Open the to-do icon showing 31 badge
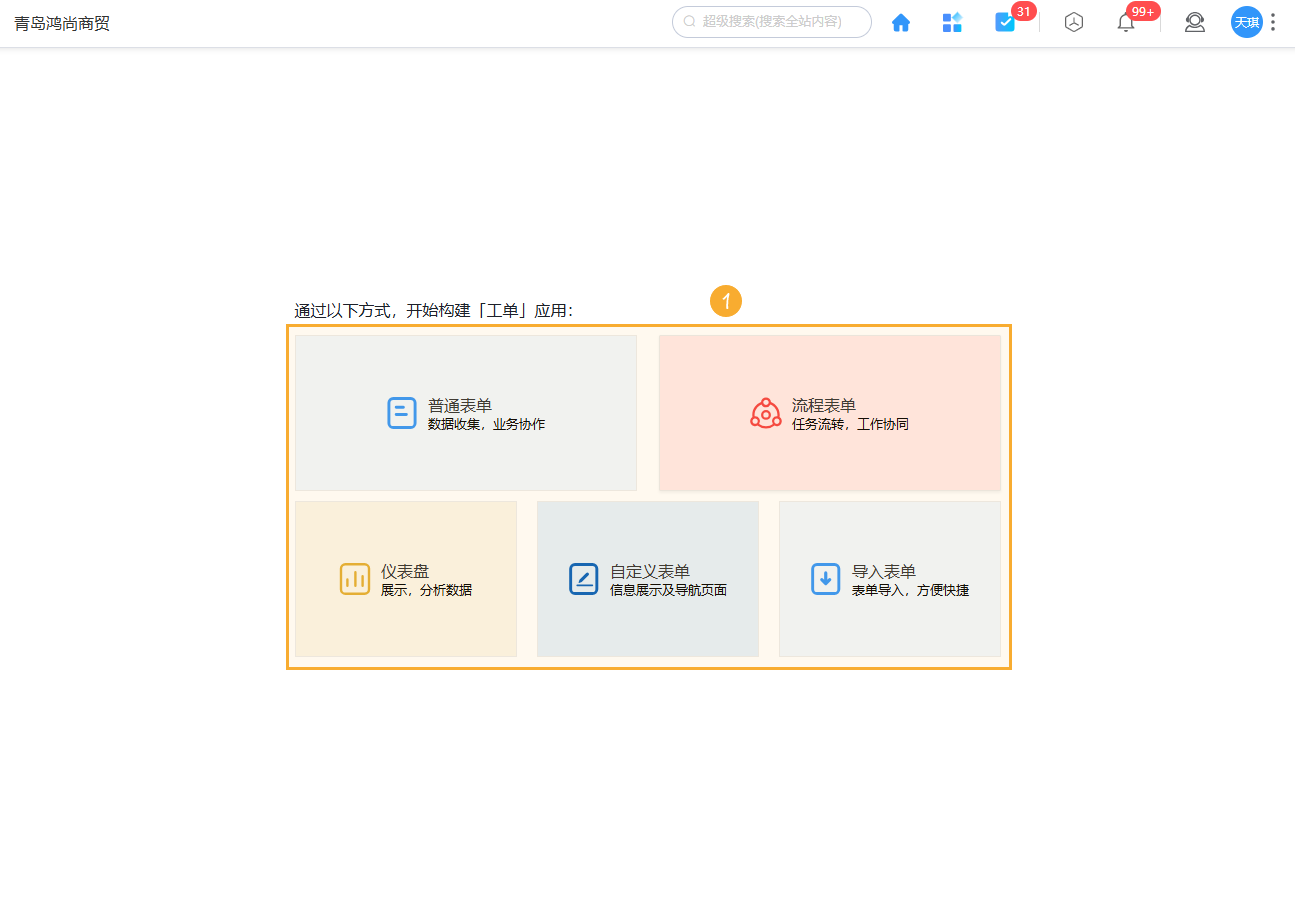 pos(1005,22)
